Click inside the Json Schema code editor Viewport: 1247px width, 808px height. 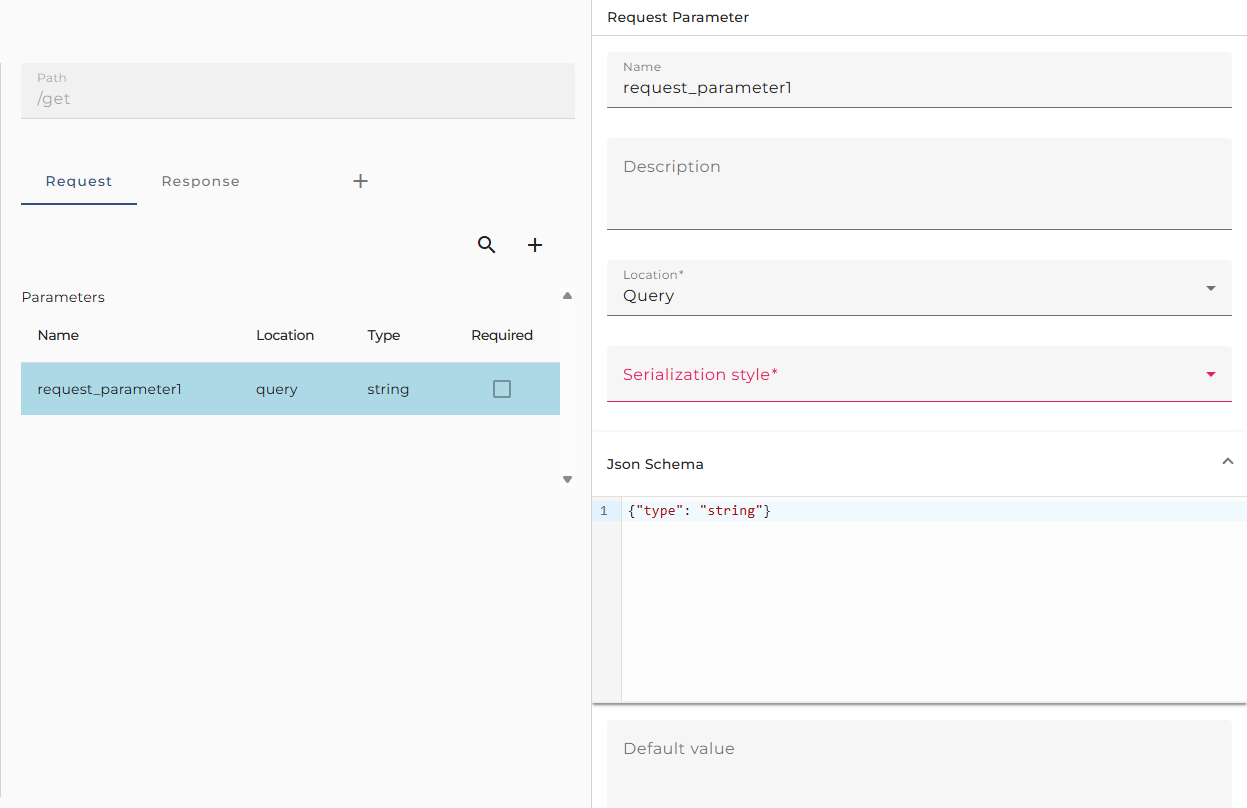pyautogui.click(x=933, y=600)
